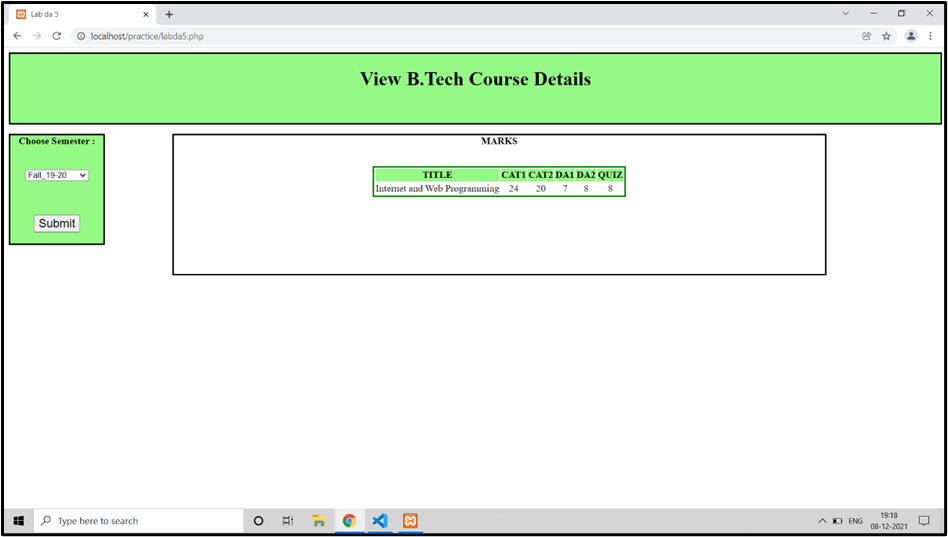Click View B.Tech Course Details heading
Screen dimensions: 948x537
pyautogui.click(x=475, y=79)
